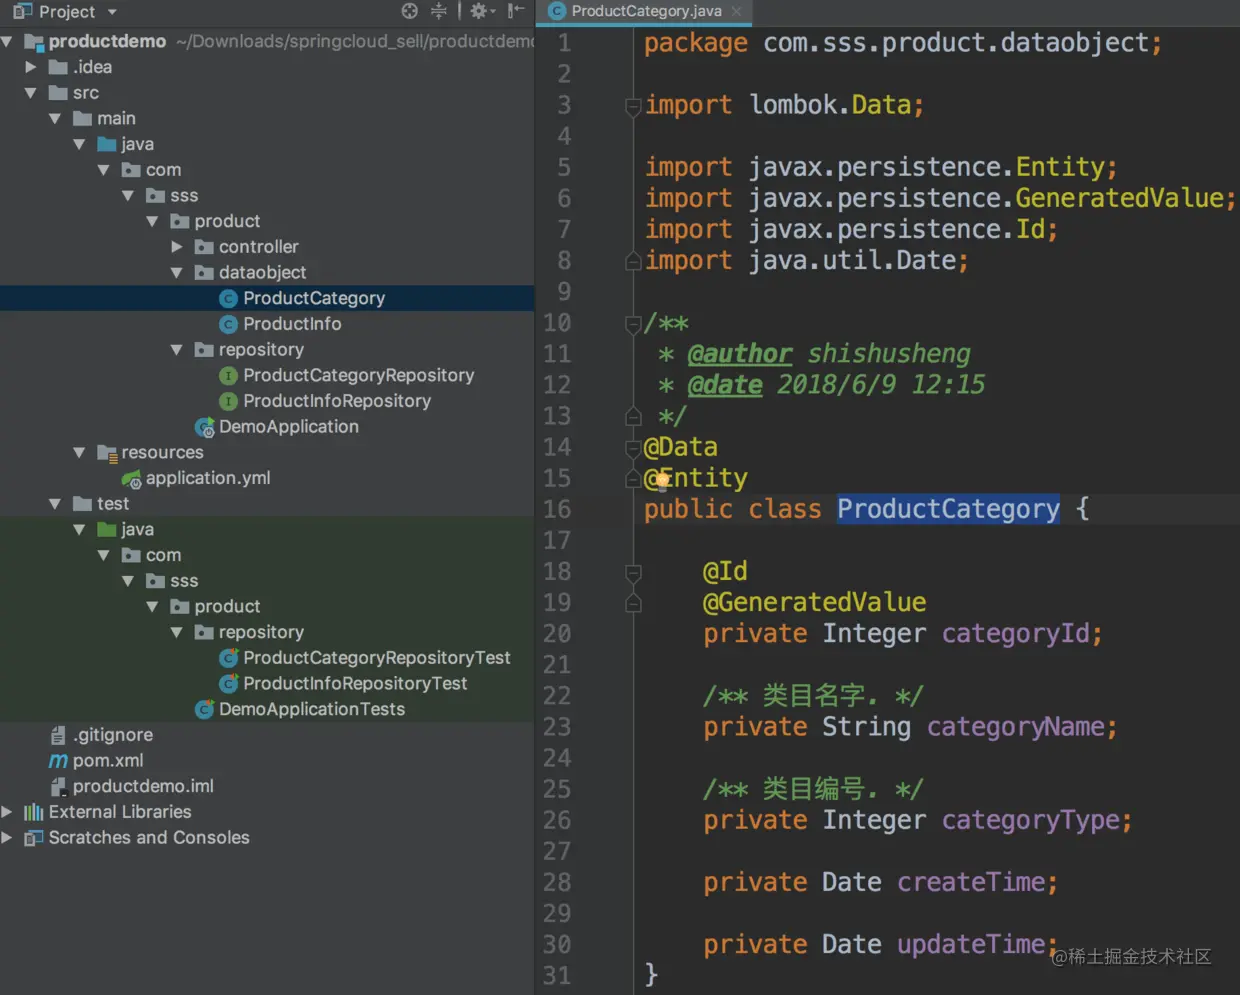Open ProductInfoRepositoryTest file
Viewport: 1240px width, 995px height.
355,684
